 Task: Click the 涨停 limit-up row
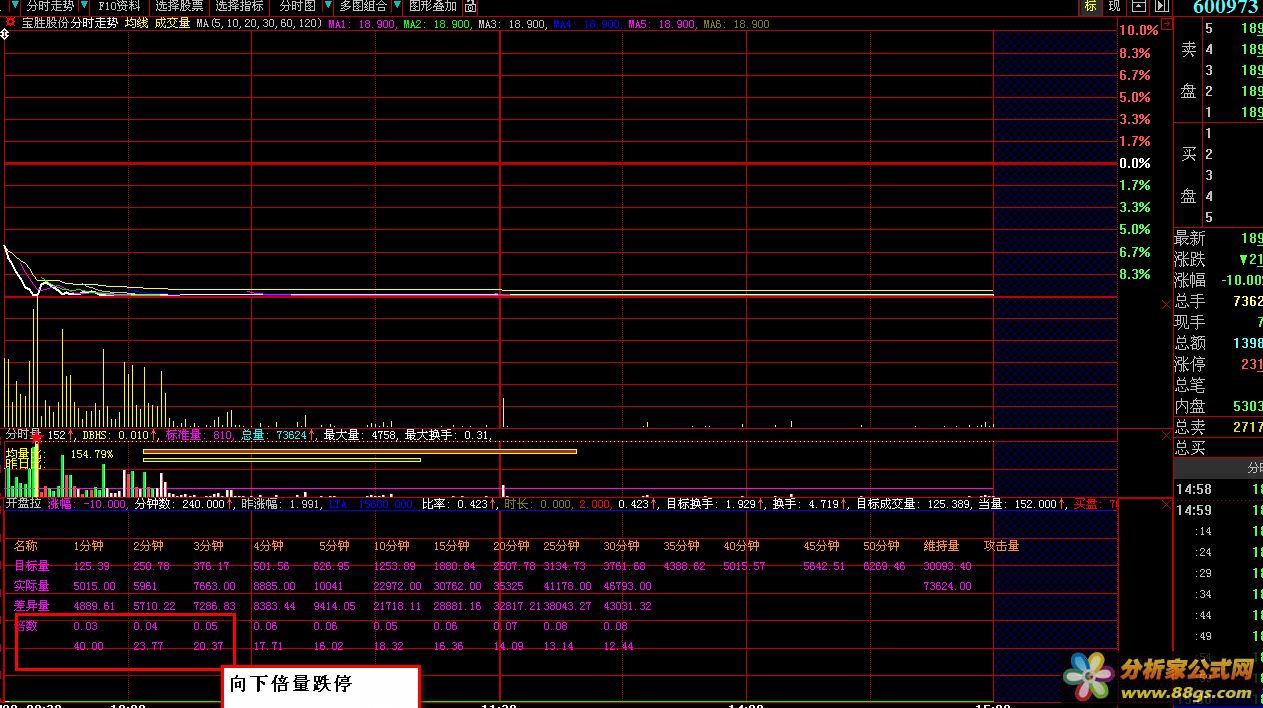pyautogui.click(x=1218, y=364)
